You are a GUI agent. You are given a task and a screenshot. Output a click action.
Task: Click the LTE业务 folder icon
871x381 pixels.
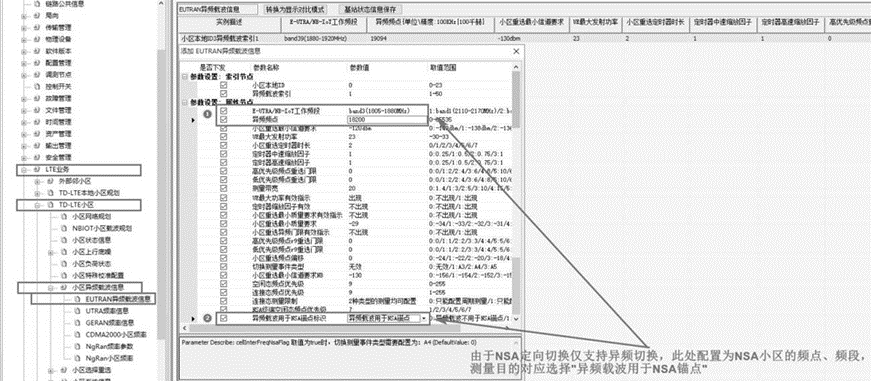[x=36, y=169]
